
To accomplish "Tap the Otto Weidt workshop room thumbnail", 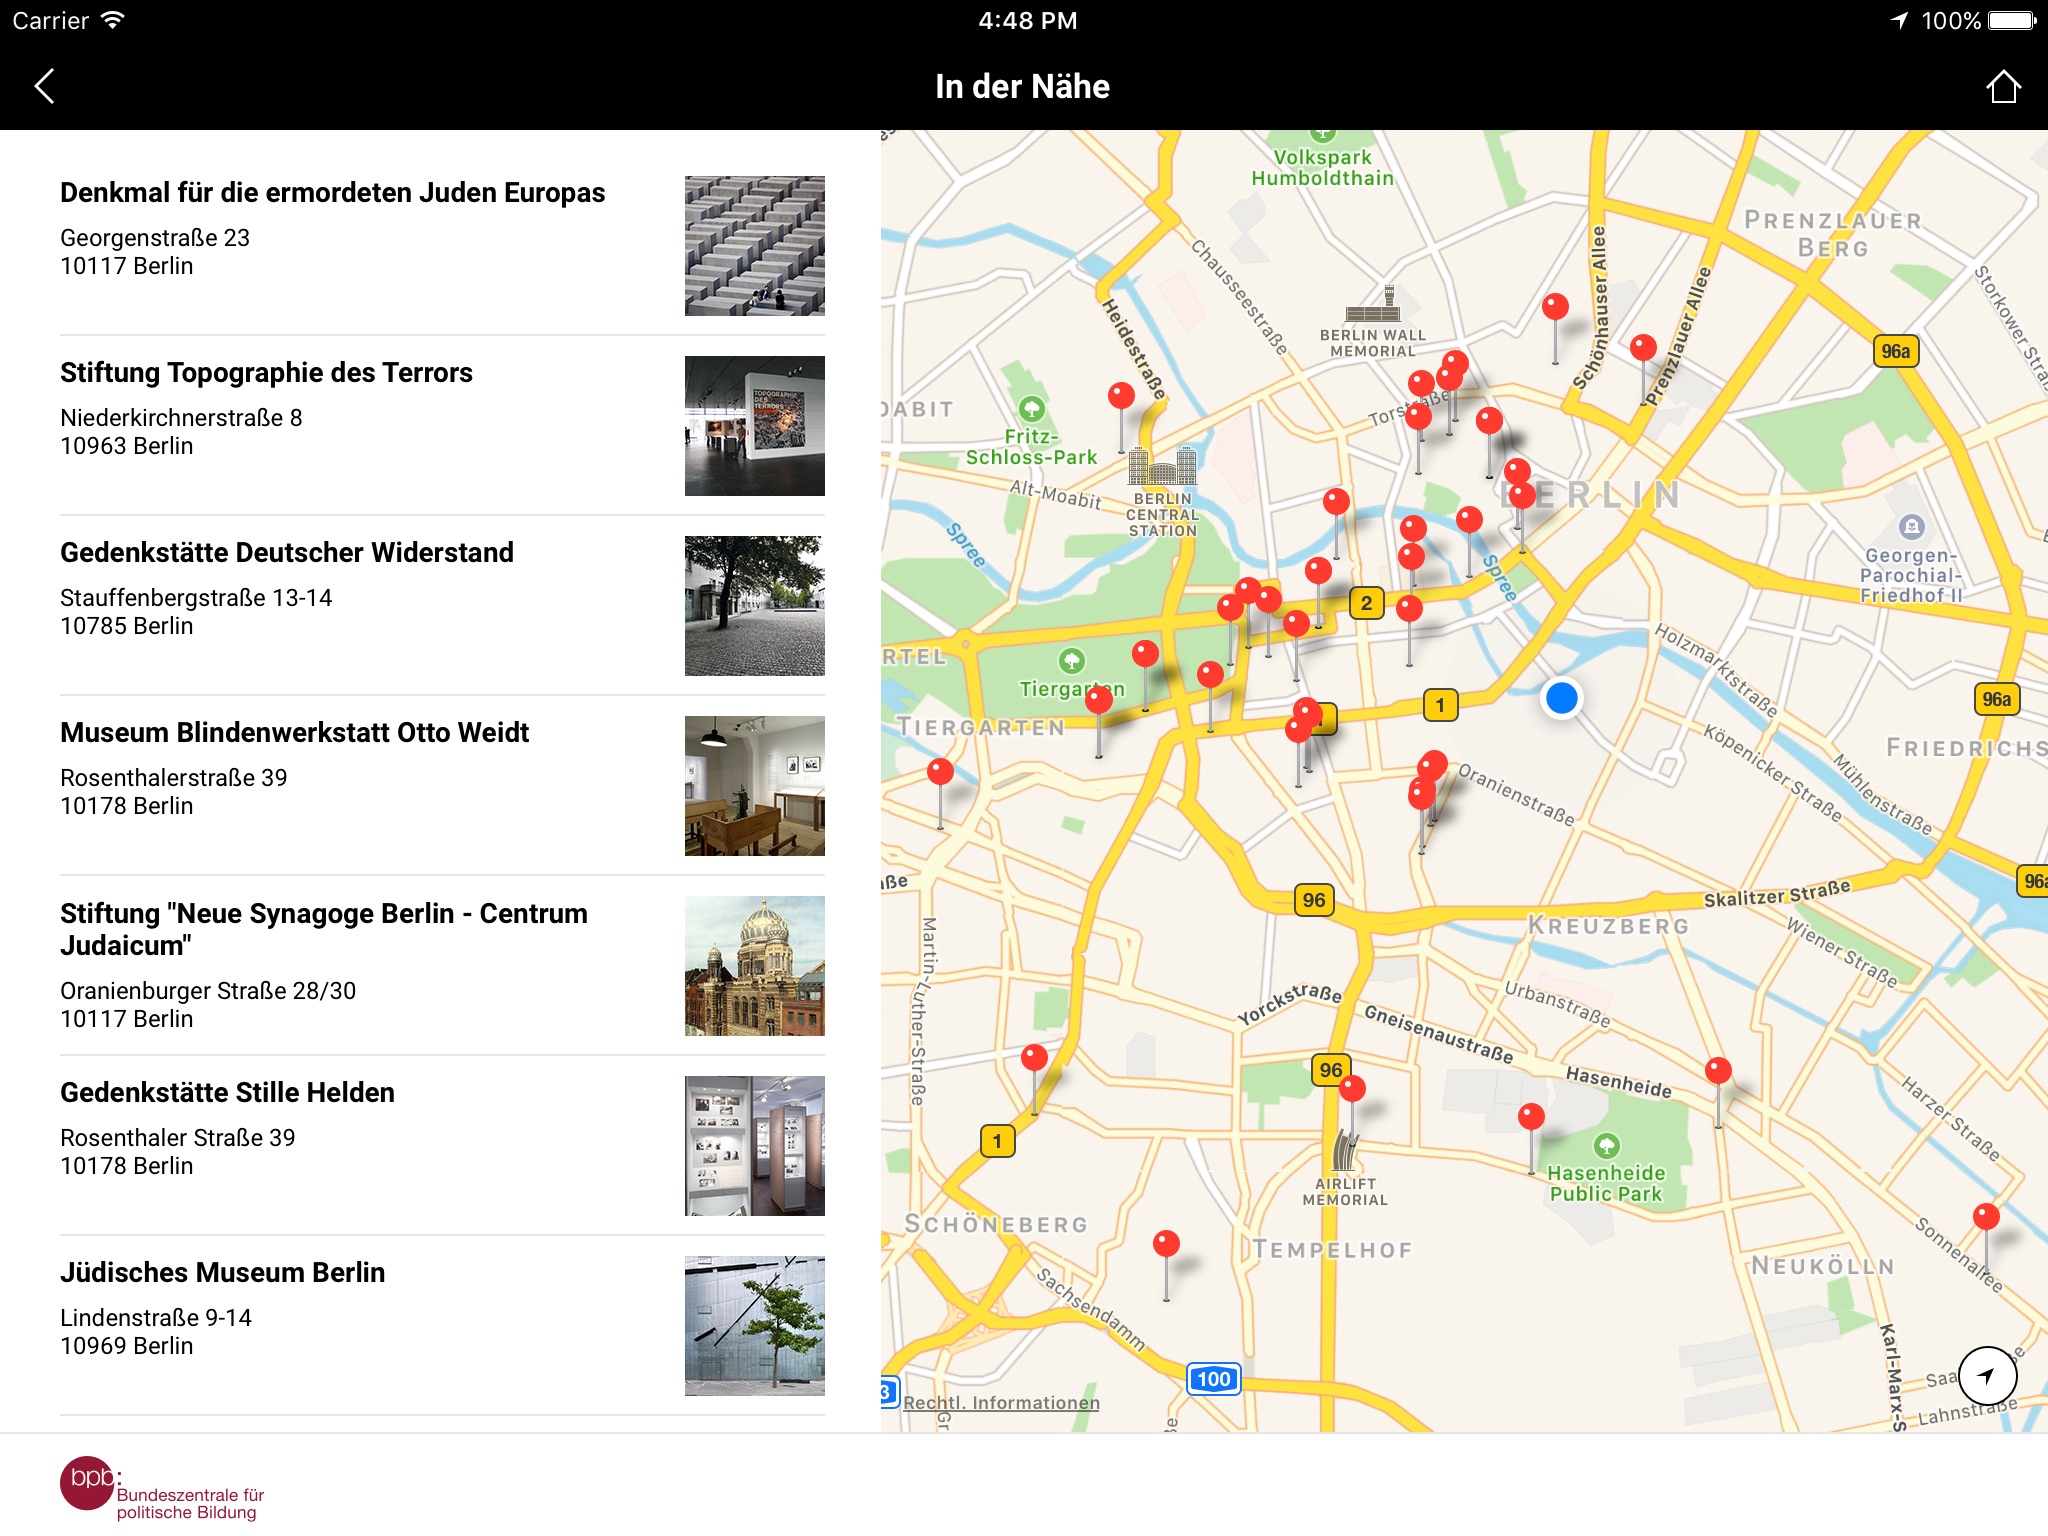I will (x=755, y=786).
